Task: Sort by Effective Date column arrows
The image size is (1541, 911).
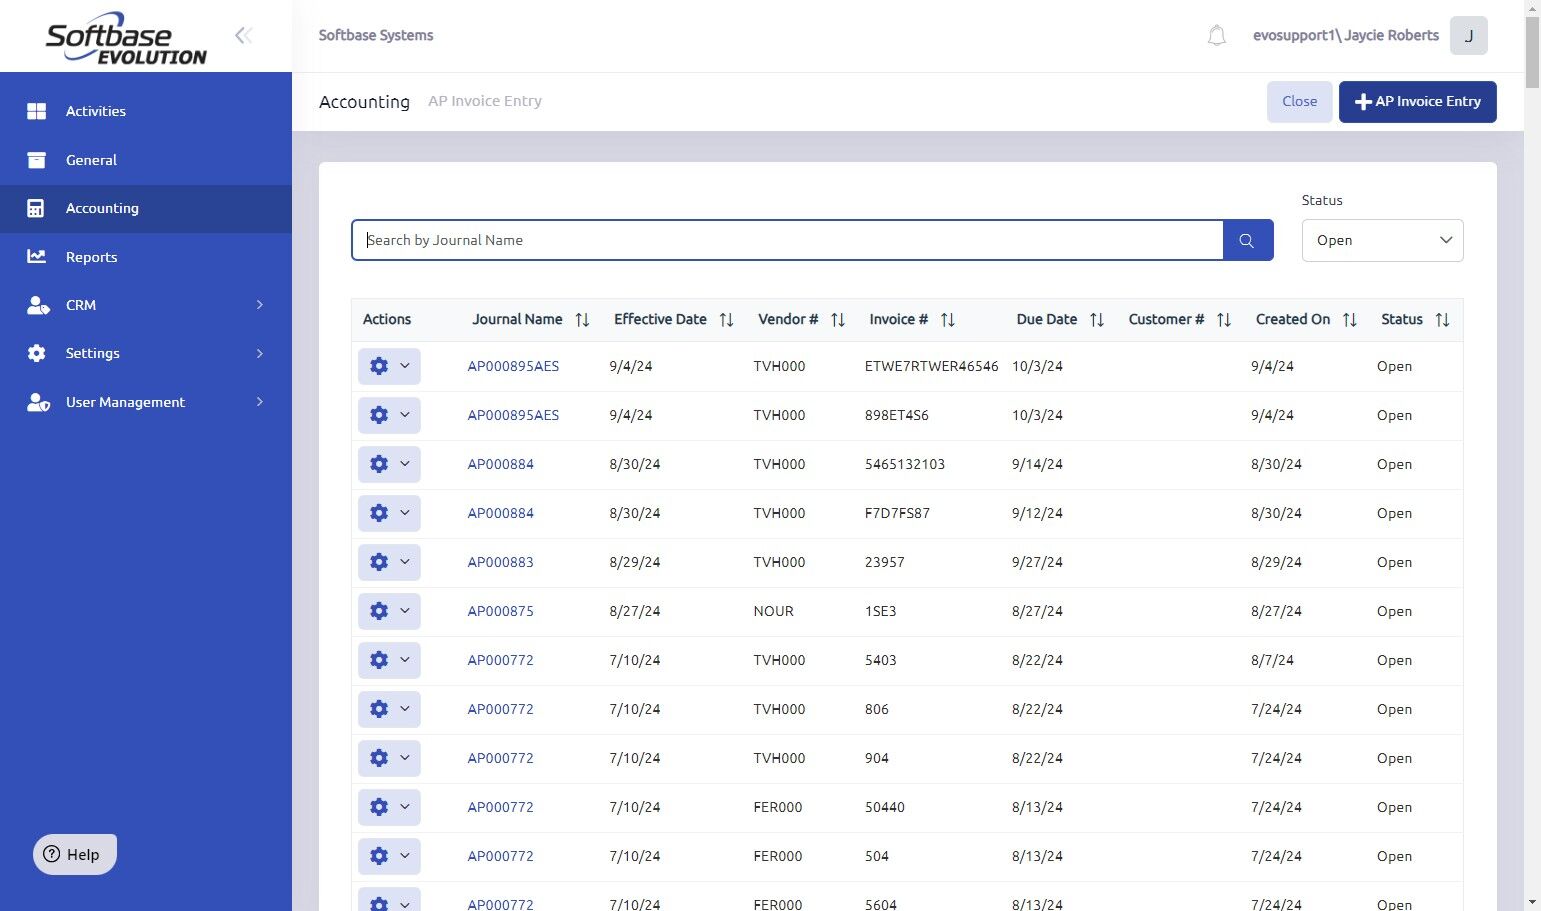Action: 727,320
